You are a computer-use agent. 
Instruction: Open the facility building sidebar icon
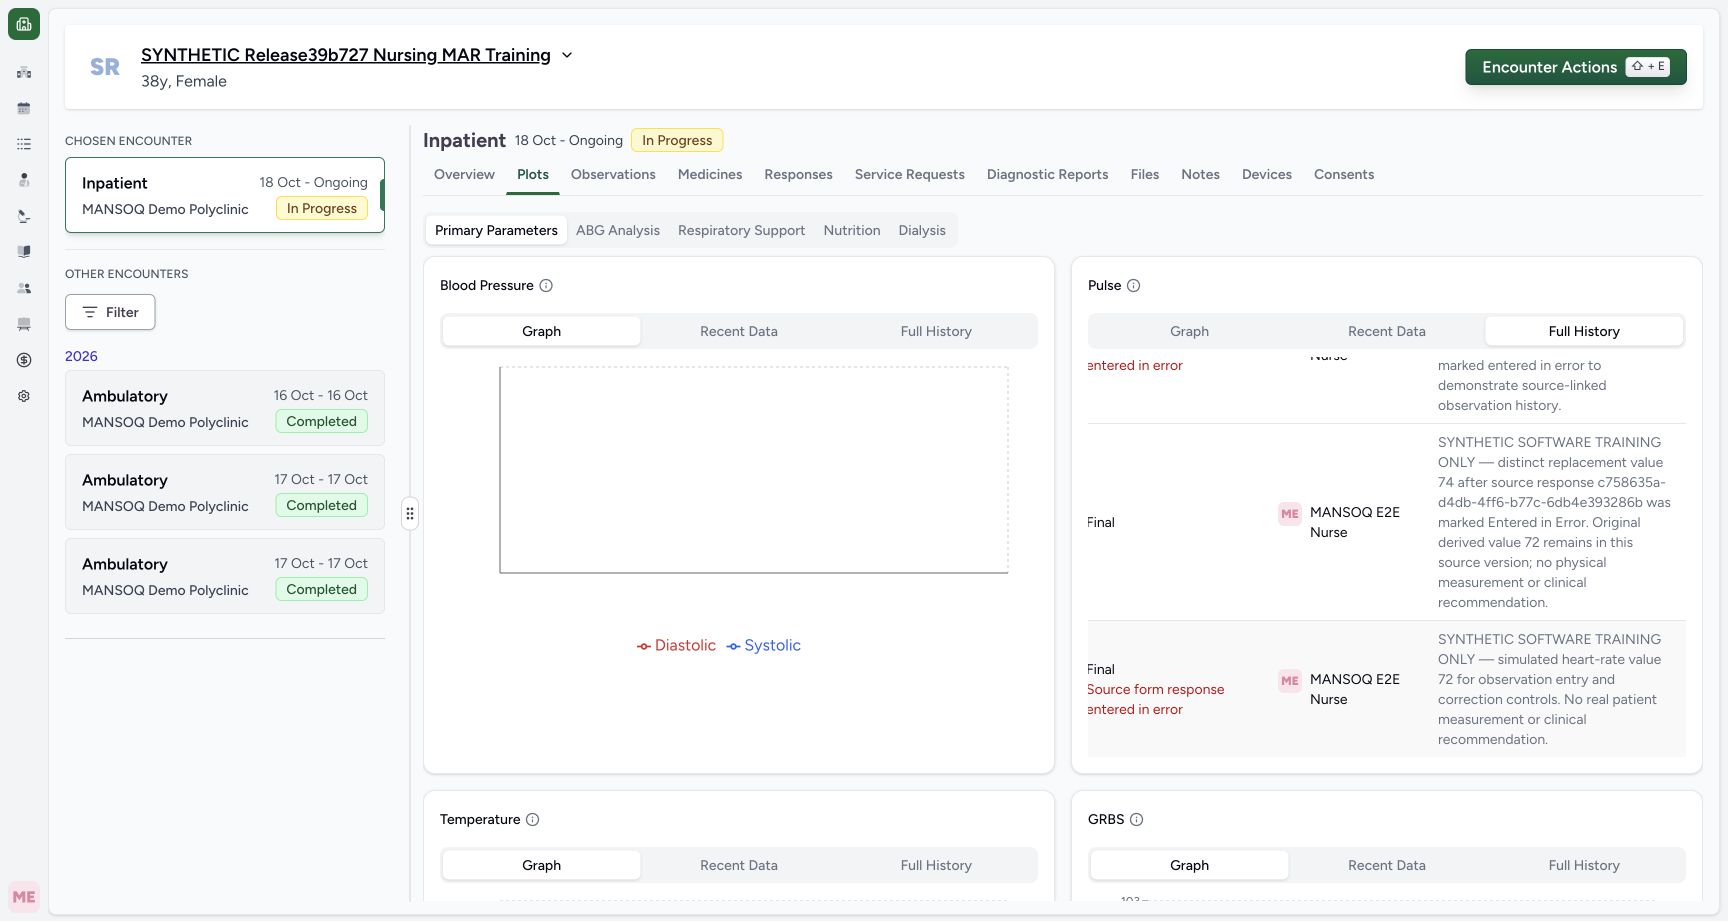click(x=24, y=72)
